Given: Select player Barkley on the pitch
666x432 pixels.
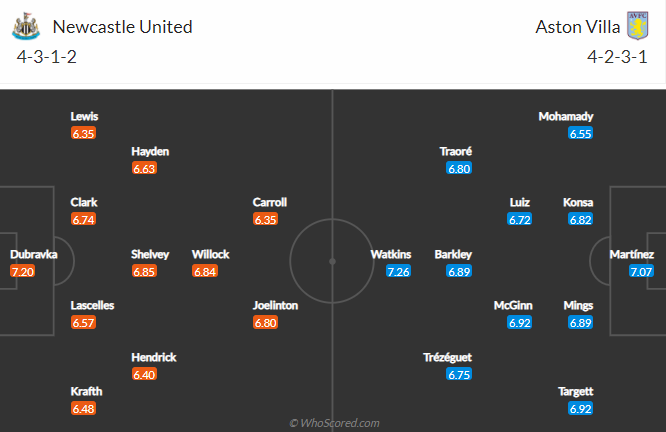Looking at the screenshot, I should [x=453, y=254].
